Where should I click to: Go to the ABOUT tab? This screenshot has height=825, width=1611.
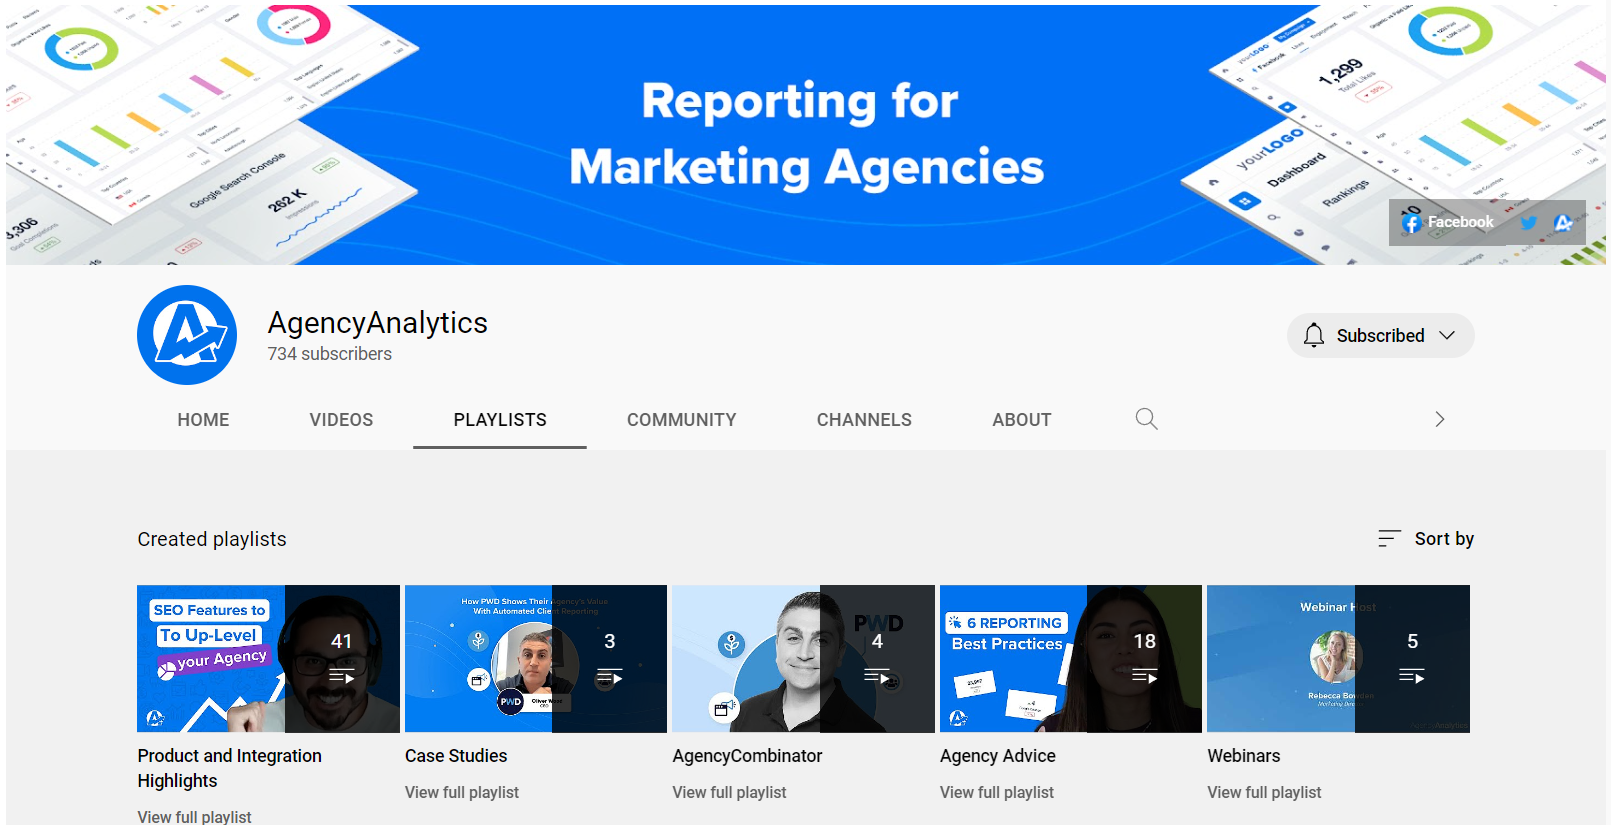(x=1022, y=420)
